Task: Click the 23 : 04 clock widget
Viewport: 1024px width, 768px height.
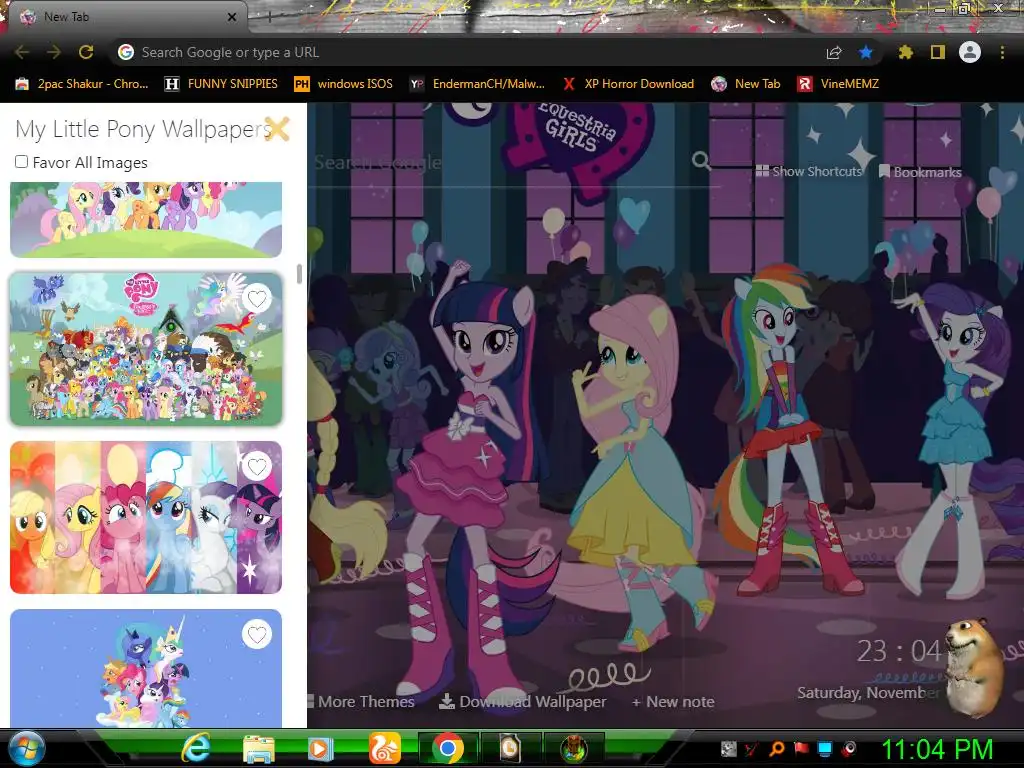Action: [x=899, y=651]
